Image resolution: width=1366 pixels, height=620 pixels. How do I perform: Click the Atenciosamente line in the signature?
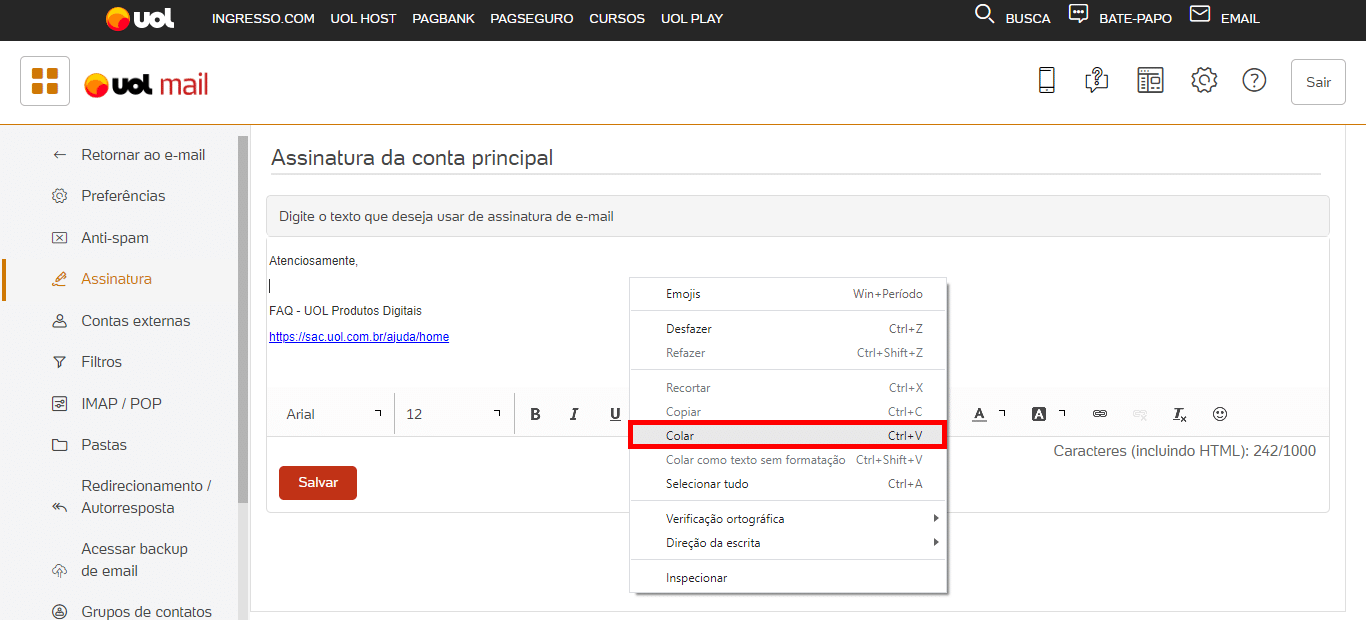[313, 261]
